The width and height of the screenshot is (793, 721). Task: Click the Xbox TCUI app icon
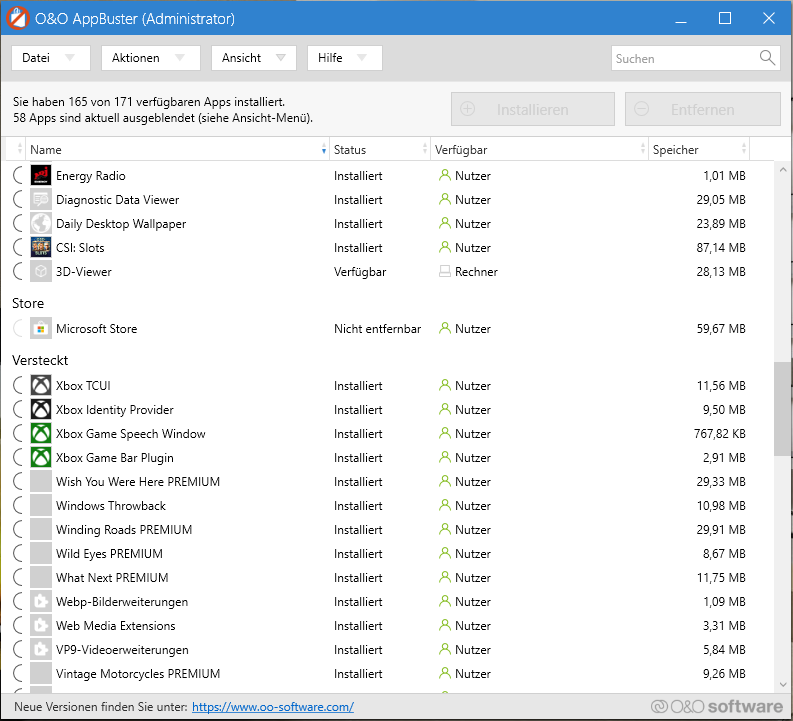(x=41, y=386)
